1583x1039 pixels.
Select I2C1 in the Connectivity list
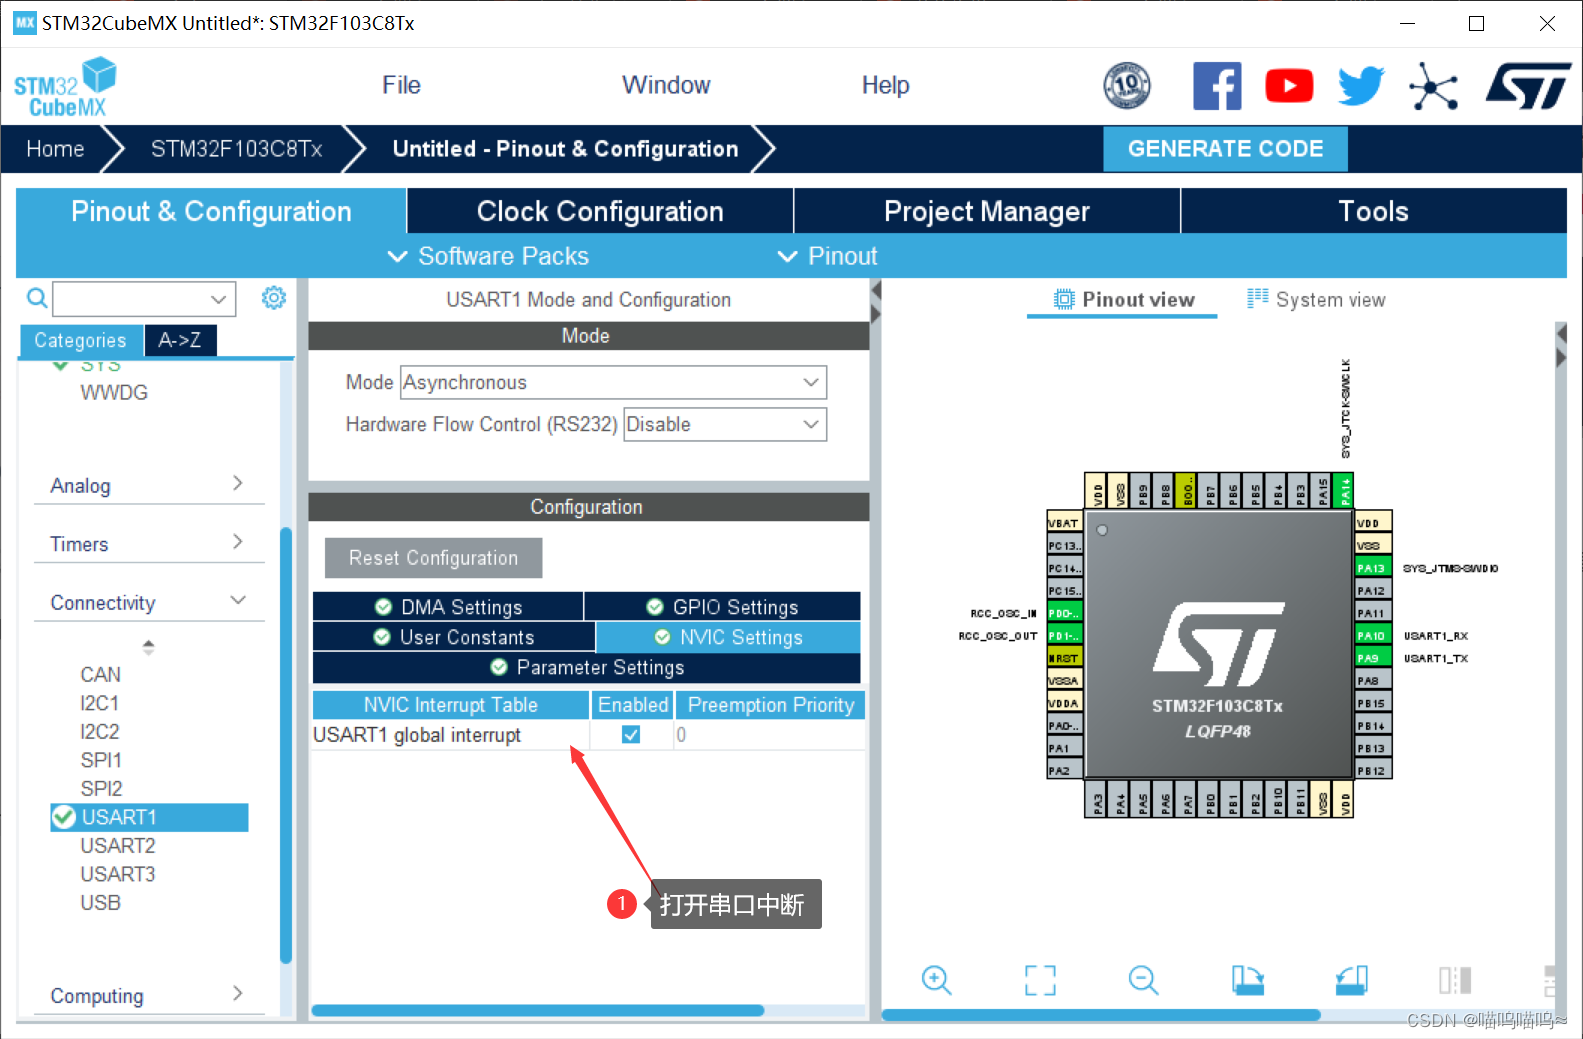click(x=100, y=703)
